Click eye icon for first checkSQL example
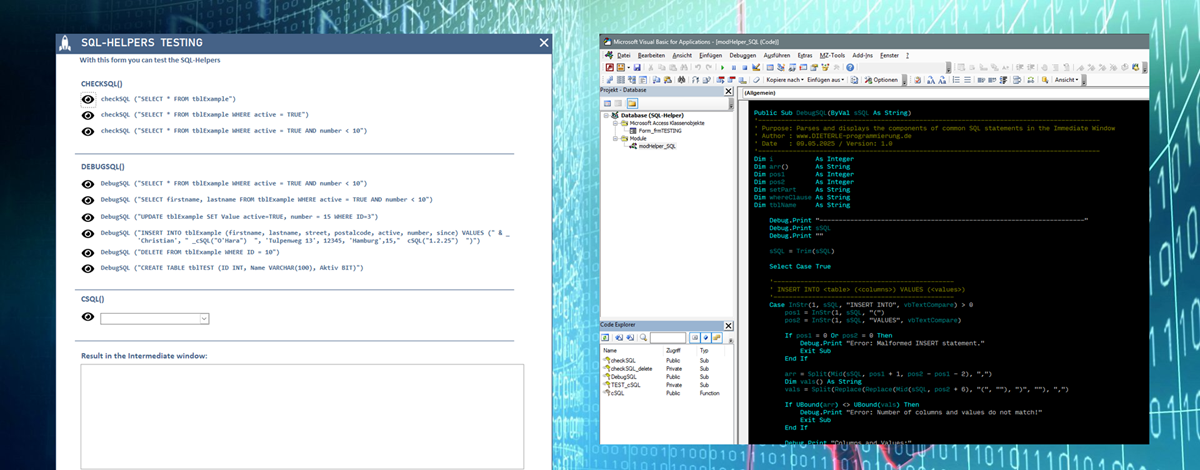This screenshot has width=1200, height=470. (88, 100)
